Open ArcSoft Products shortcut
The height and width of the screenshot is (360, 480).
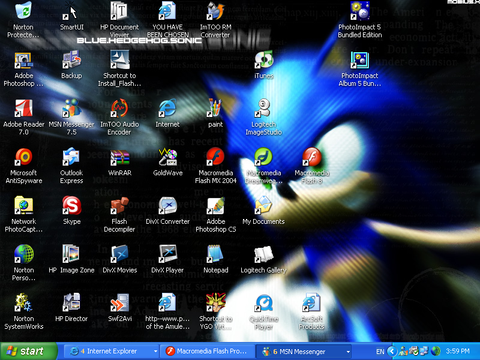[x=312, y=302]
